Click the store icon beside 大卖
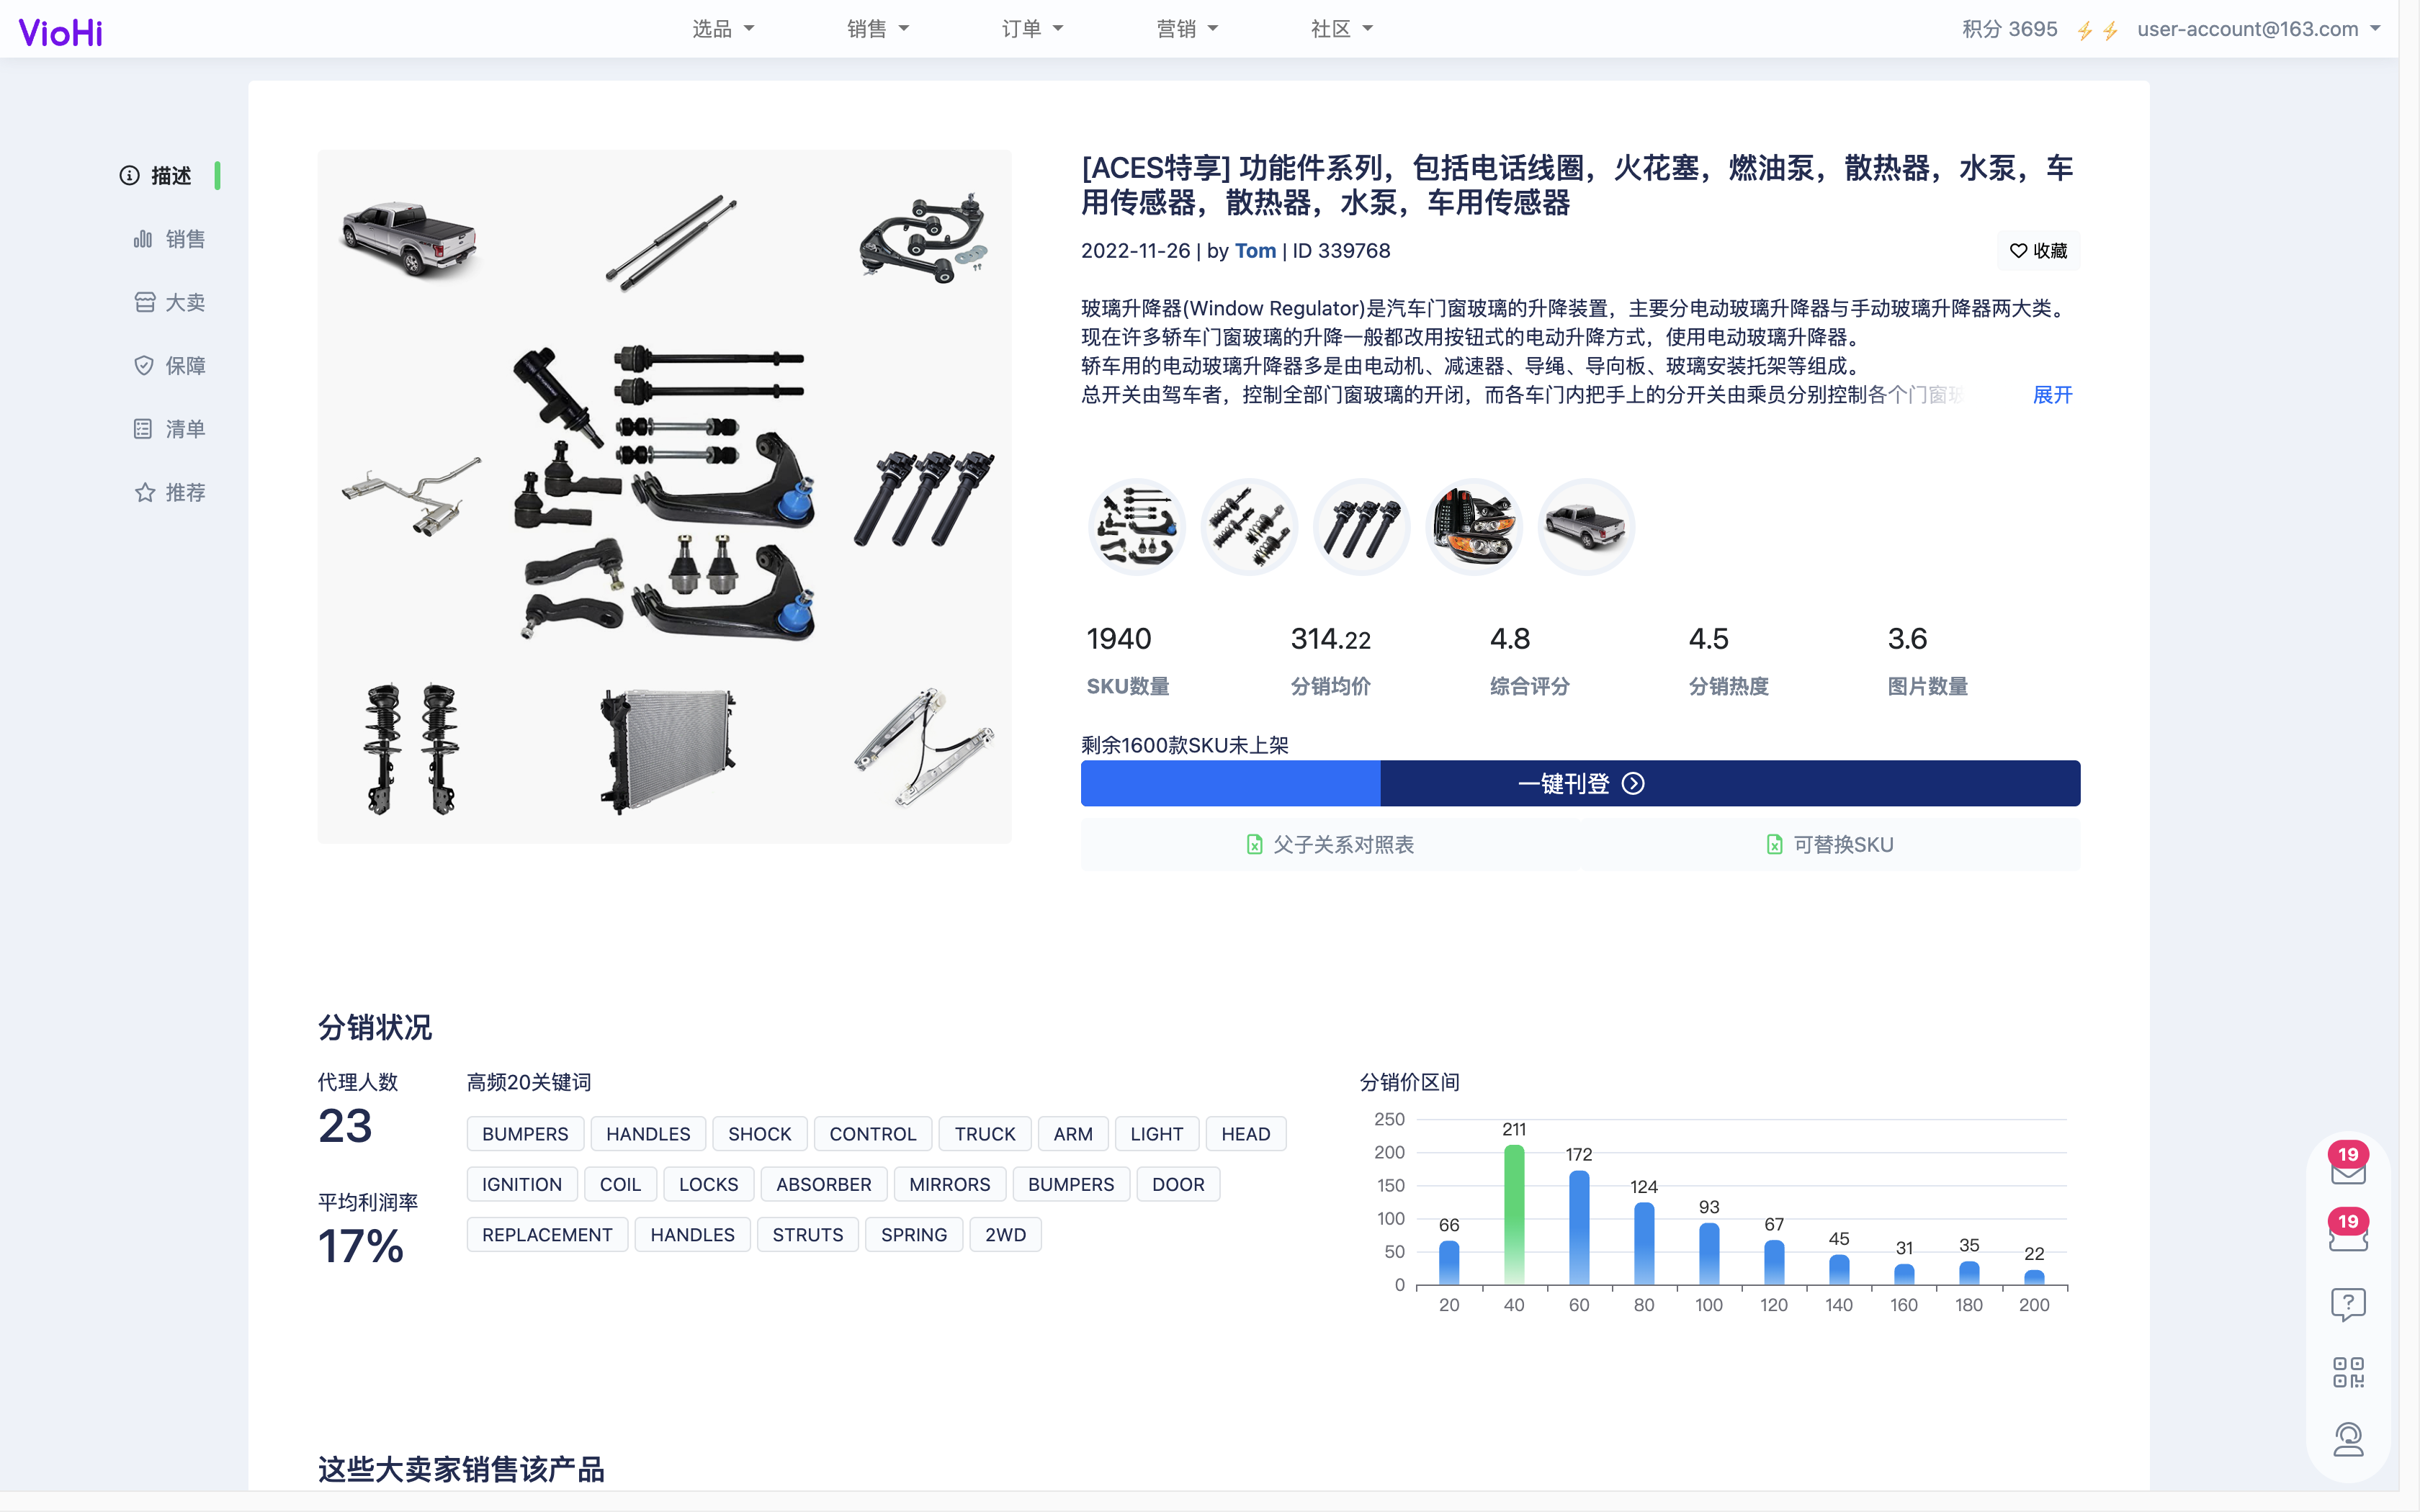Screen dimensions: 2420x1512 pos(144,302)
